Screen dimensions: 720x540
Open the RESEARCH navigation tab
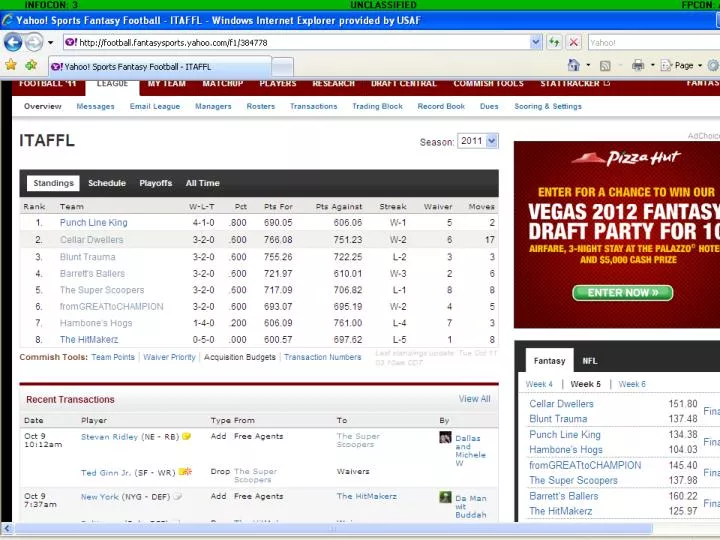coord(333,84)
